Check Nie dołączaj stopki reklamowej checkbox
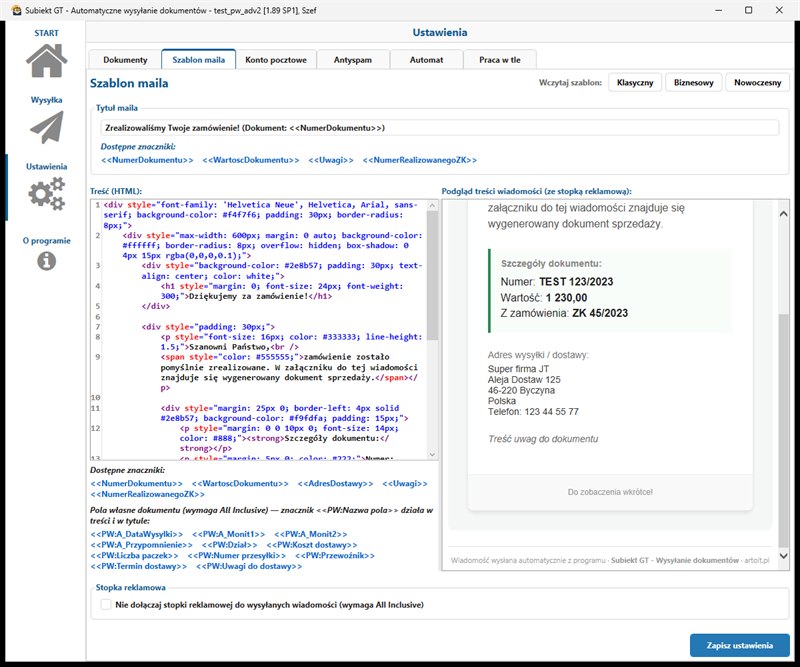 pyautogui.click(x=106, y=605)
